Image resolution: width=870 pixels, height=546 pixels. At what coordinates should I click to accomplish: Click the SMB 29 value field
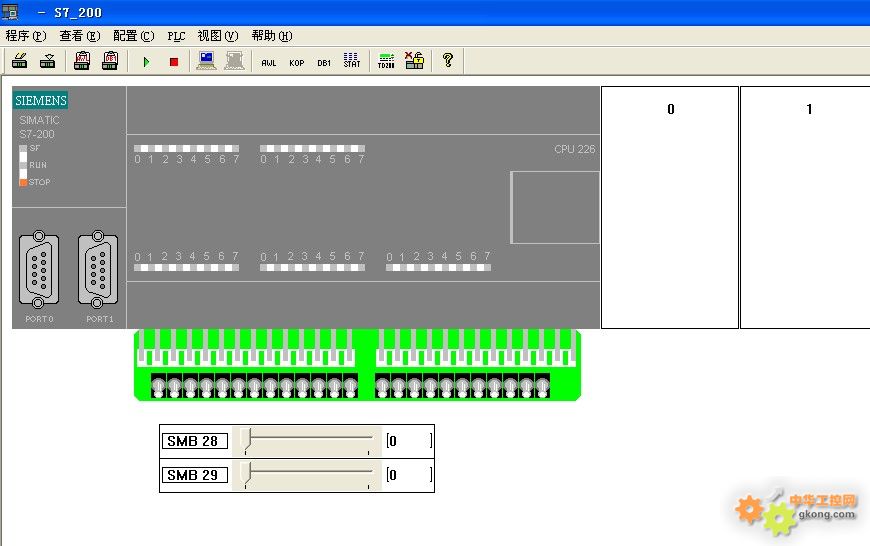(x=409, y=475)
